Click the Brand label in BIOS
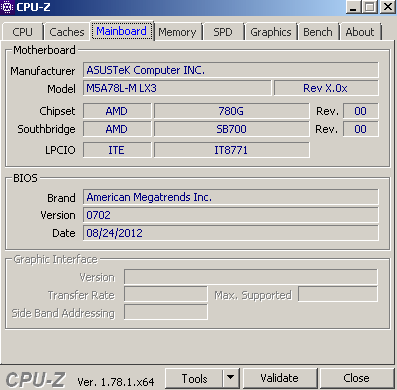 pos(61,198)
